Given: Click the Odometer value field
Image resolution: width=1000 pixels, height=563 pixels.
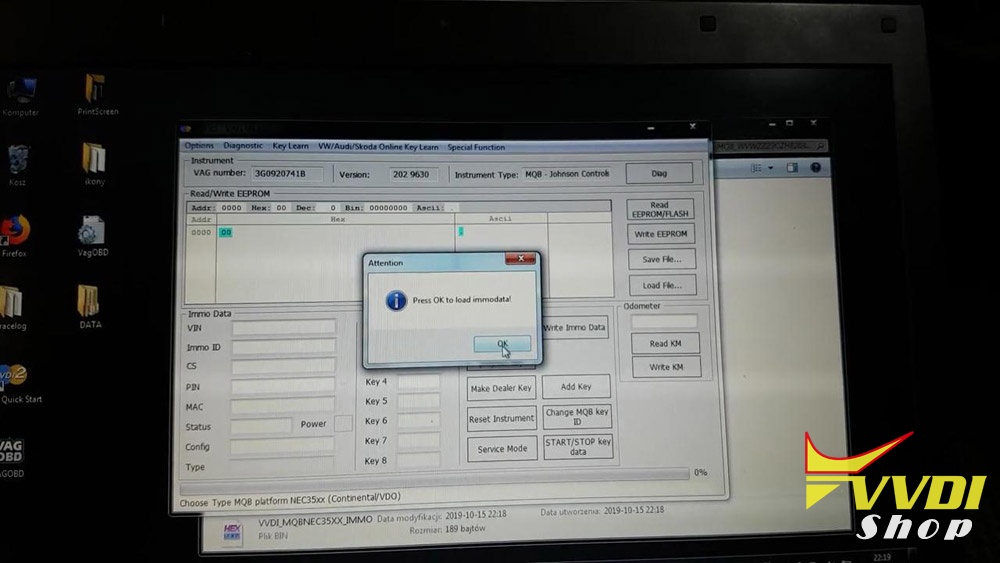Looking at the screenshot, I should pyautogui.click(x=664, y=321).
